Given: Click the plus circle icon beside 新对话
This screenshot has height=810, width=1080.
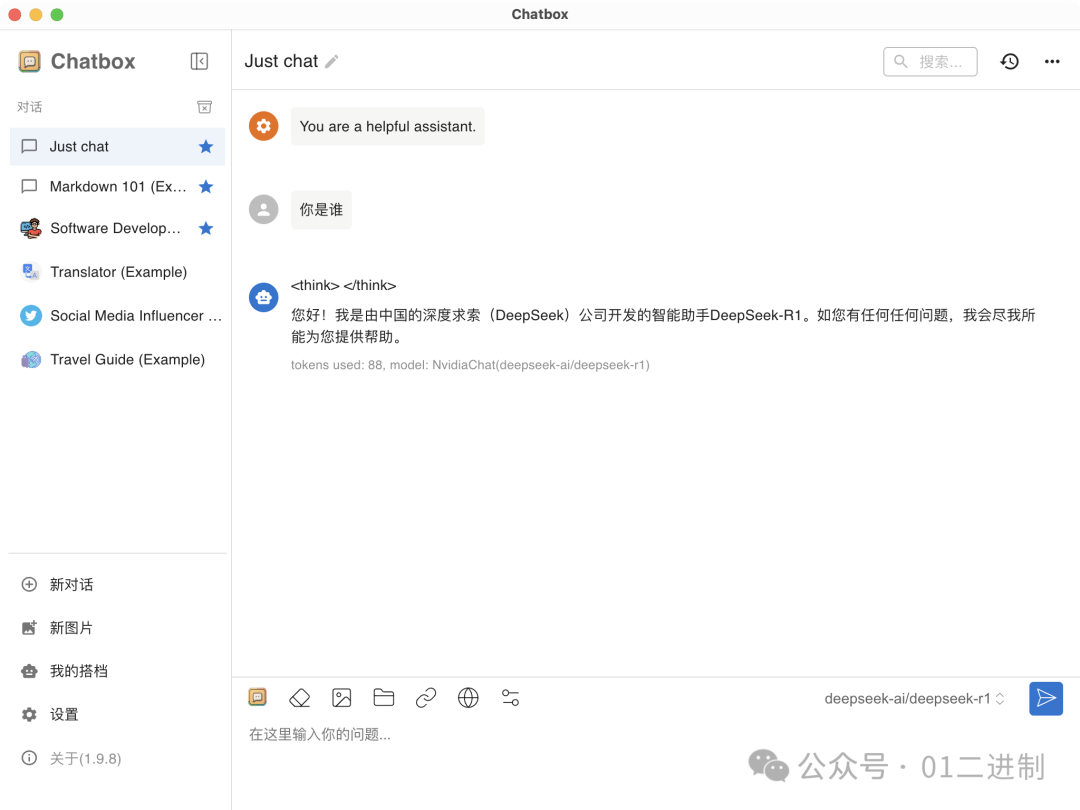Looking at the screenshot, I should point(29,585).
